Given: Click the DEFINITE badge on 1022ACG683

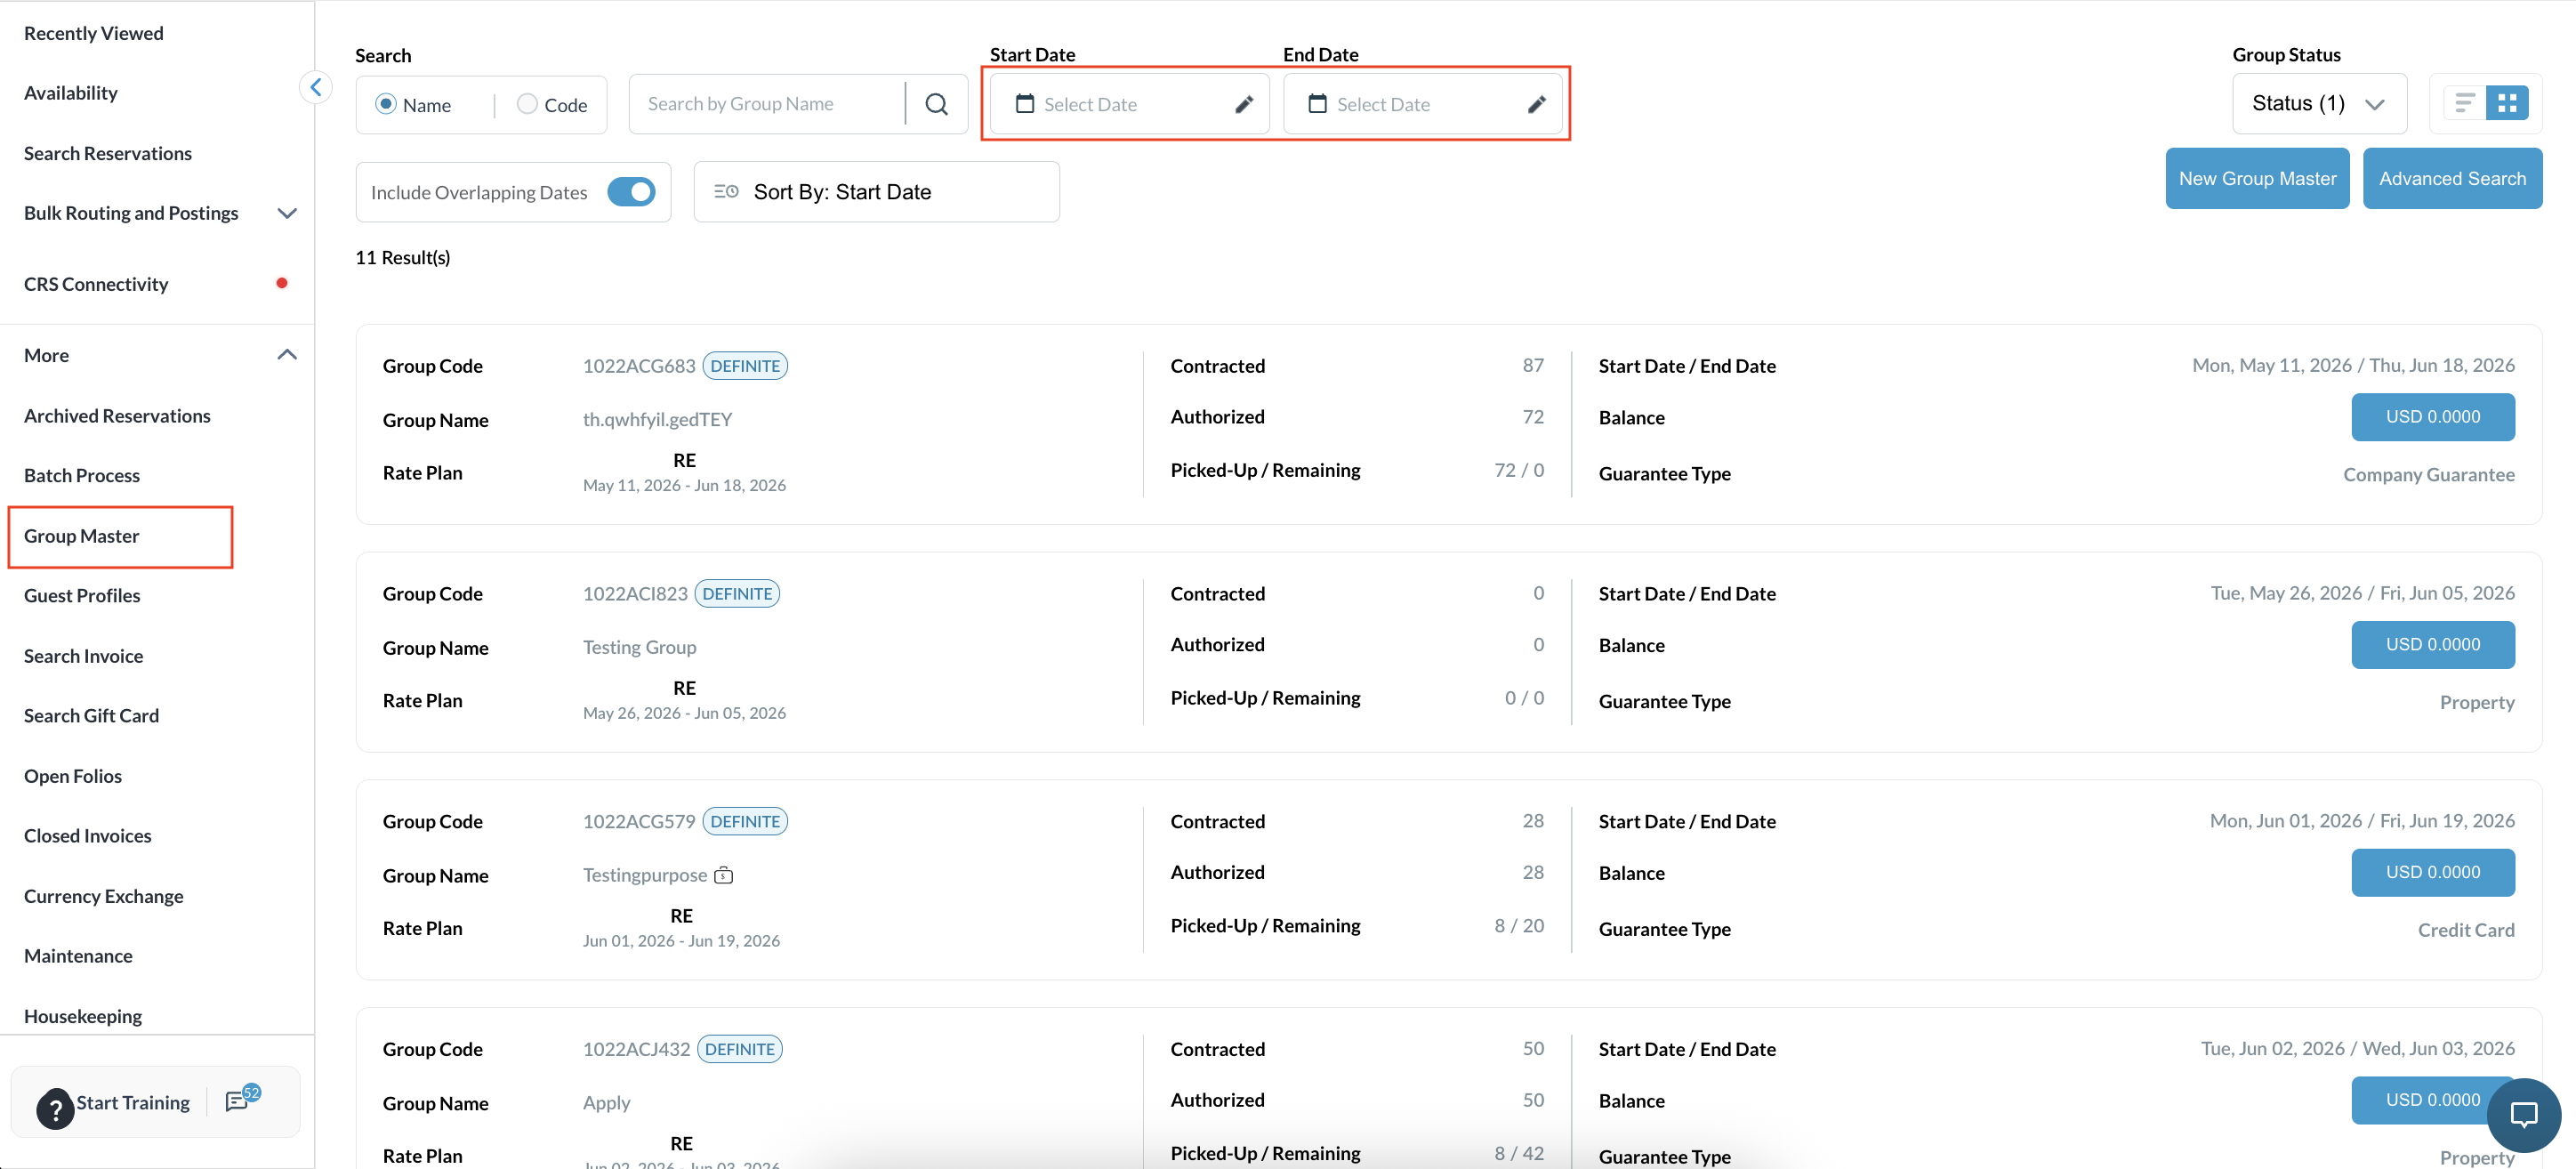Looking at the screenshot, I should pos(745,366).
